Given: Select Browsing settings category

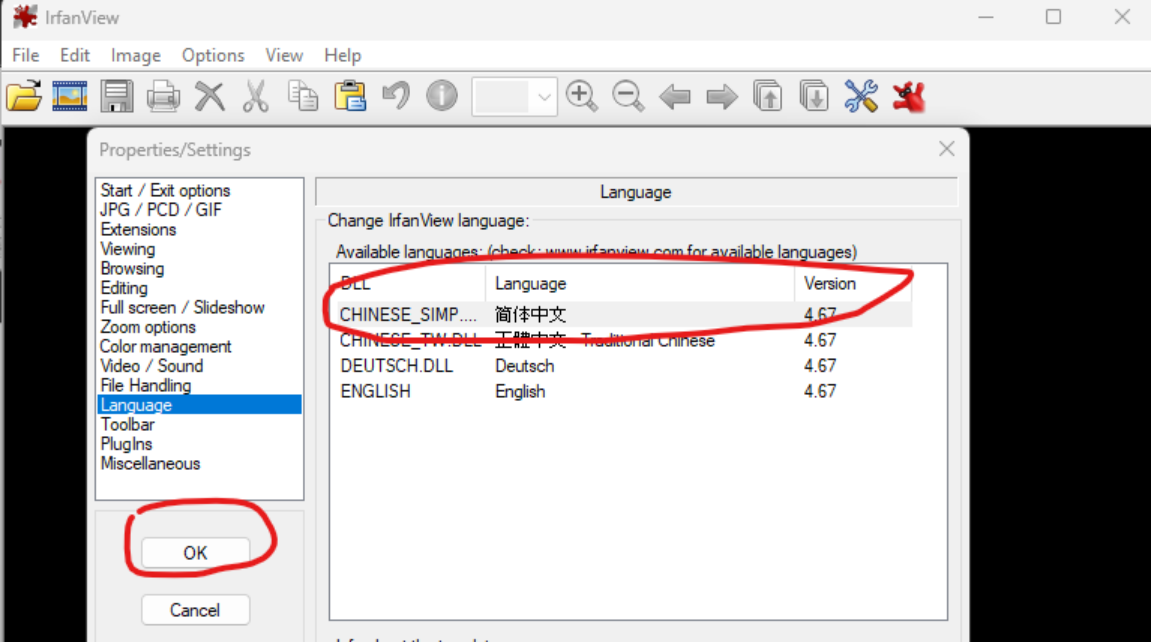Looking at the screenshot, I should click(x=132, y=269).
